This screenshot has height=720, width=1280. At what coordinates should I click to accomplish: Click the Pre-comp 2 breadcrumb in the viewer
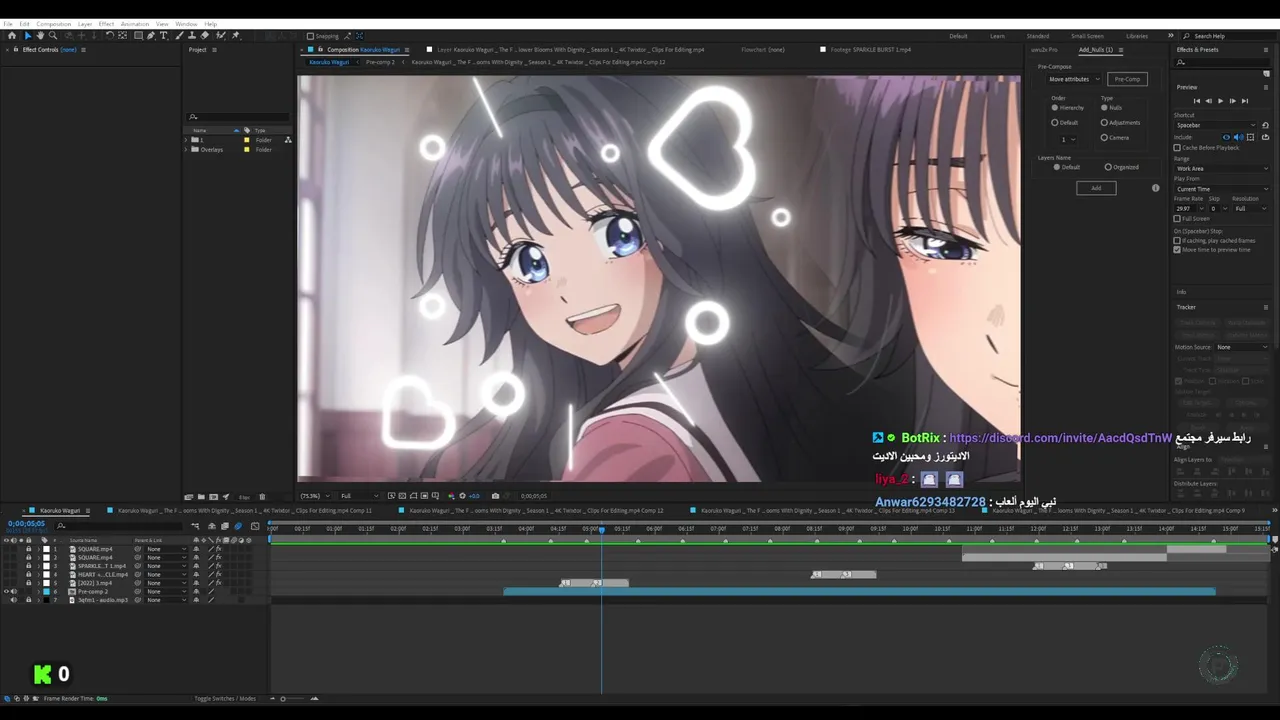380,62
